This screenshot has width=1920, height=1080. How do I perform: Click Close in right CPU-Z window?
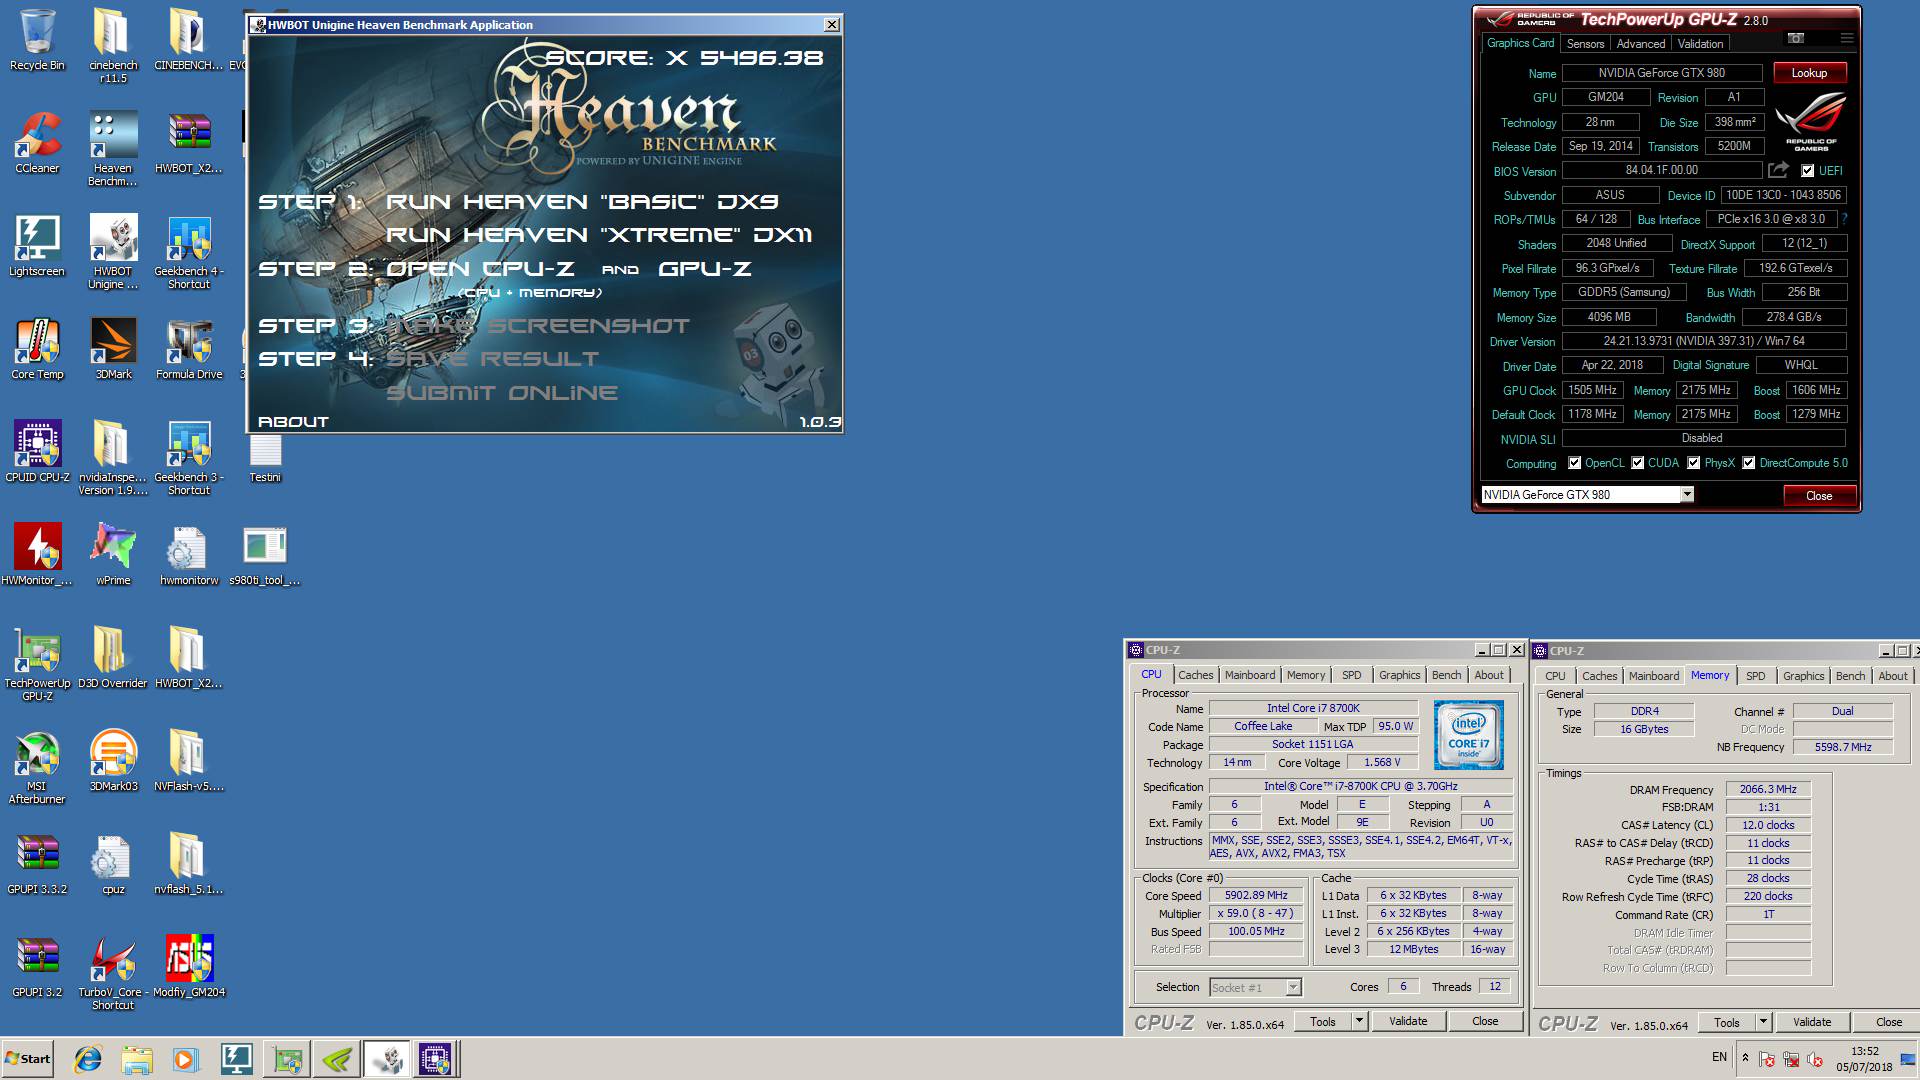click(1888, 1022)
